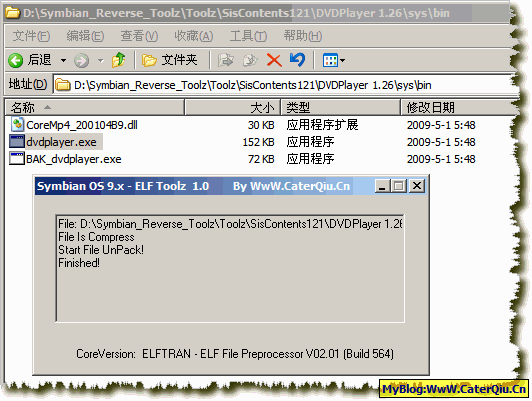Click the Forward arrow icon
The height and width of the screenshot is (401, 532).
pyautogui.click(x=81, y=61)
